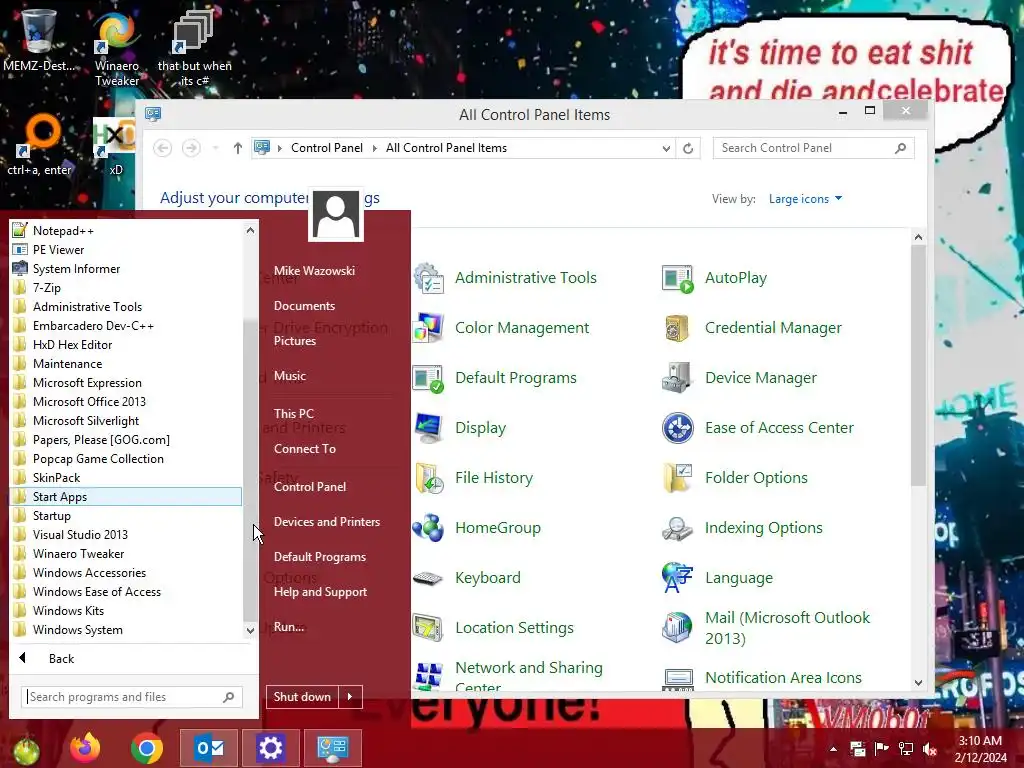Open Color Management icon

pos(428,328)
